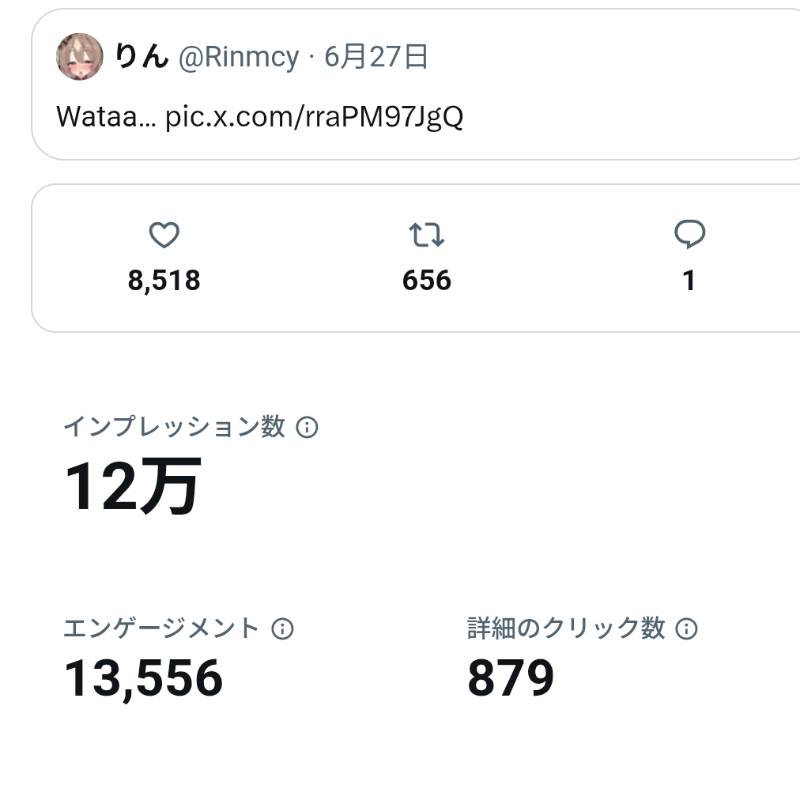Select the 8,518 likes count

[164, 280]
